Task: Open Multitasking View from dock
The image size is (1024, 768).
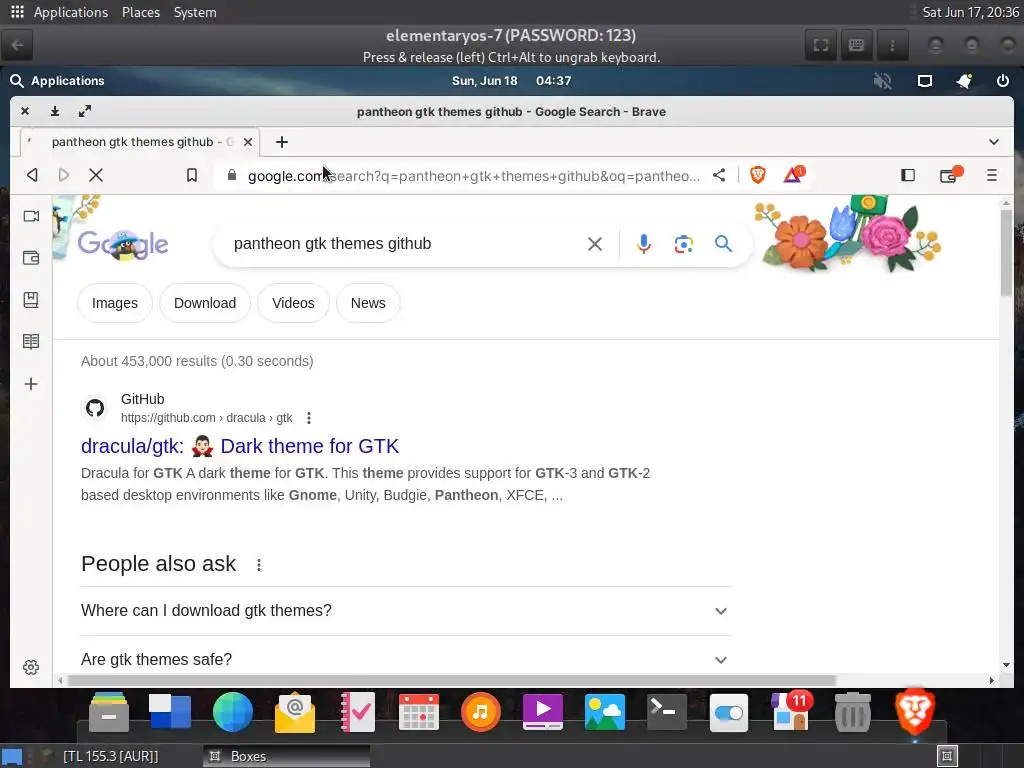Action: point(170,712)
